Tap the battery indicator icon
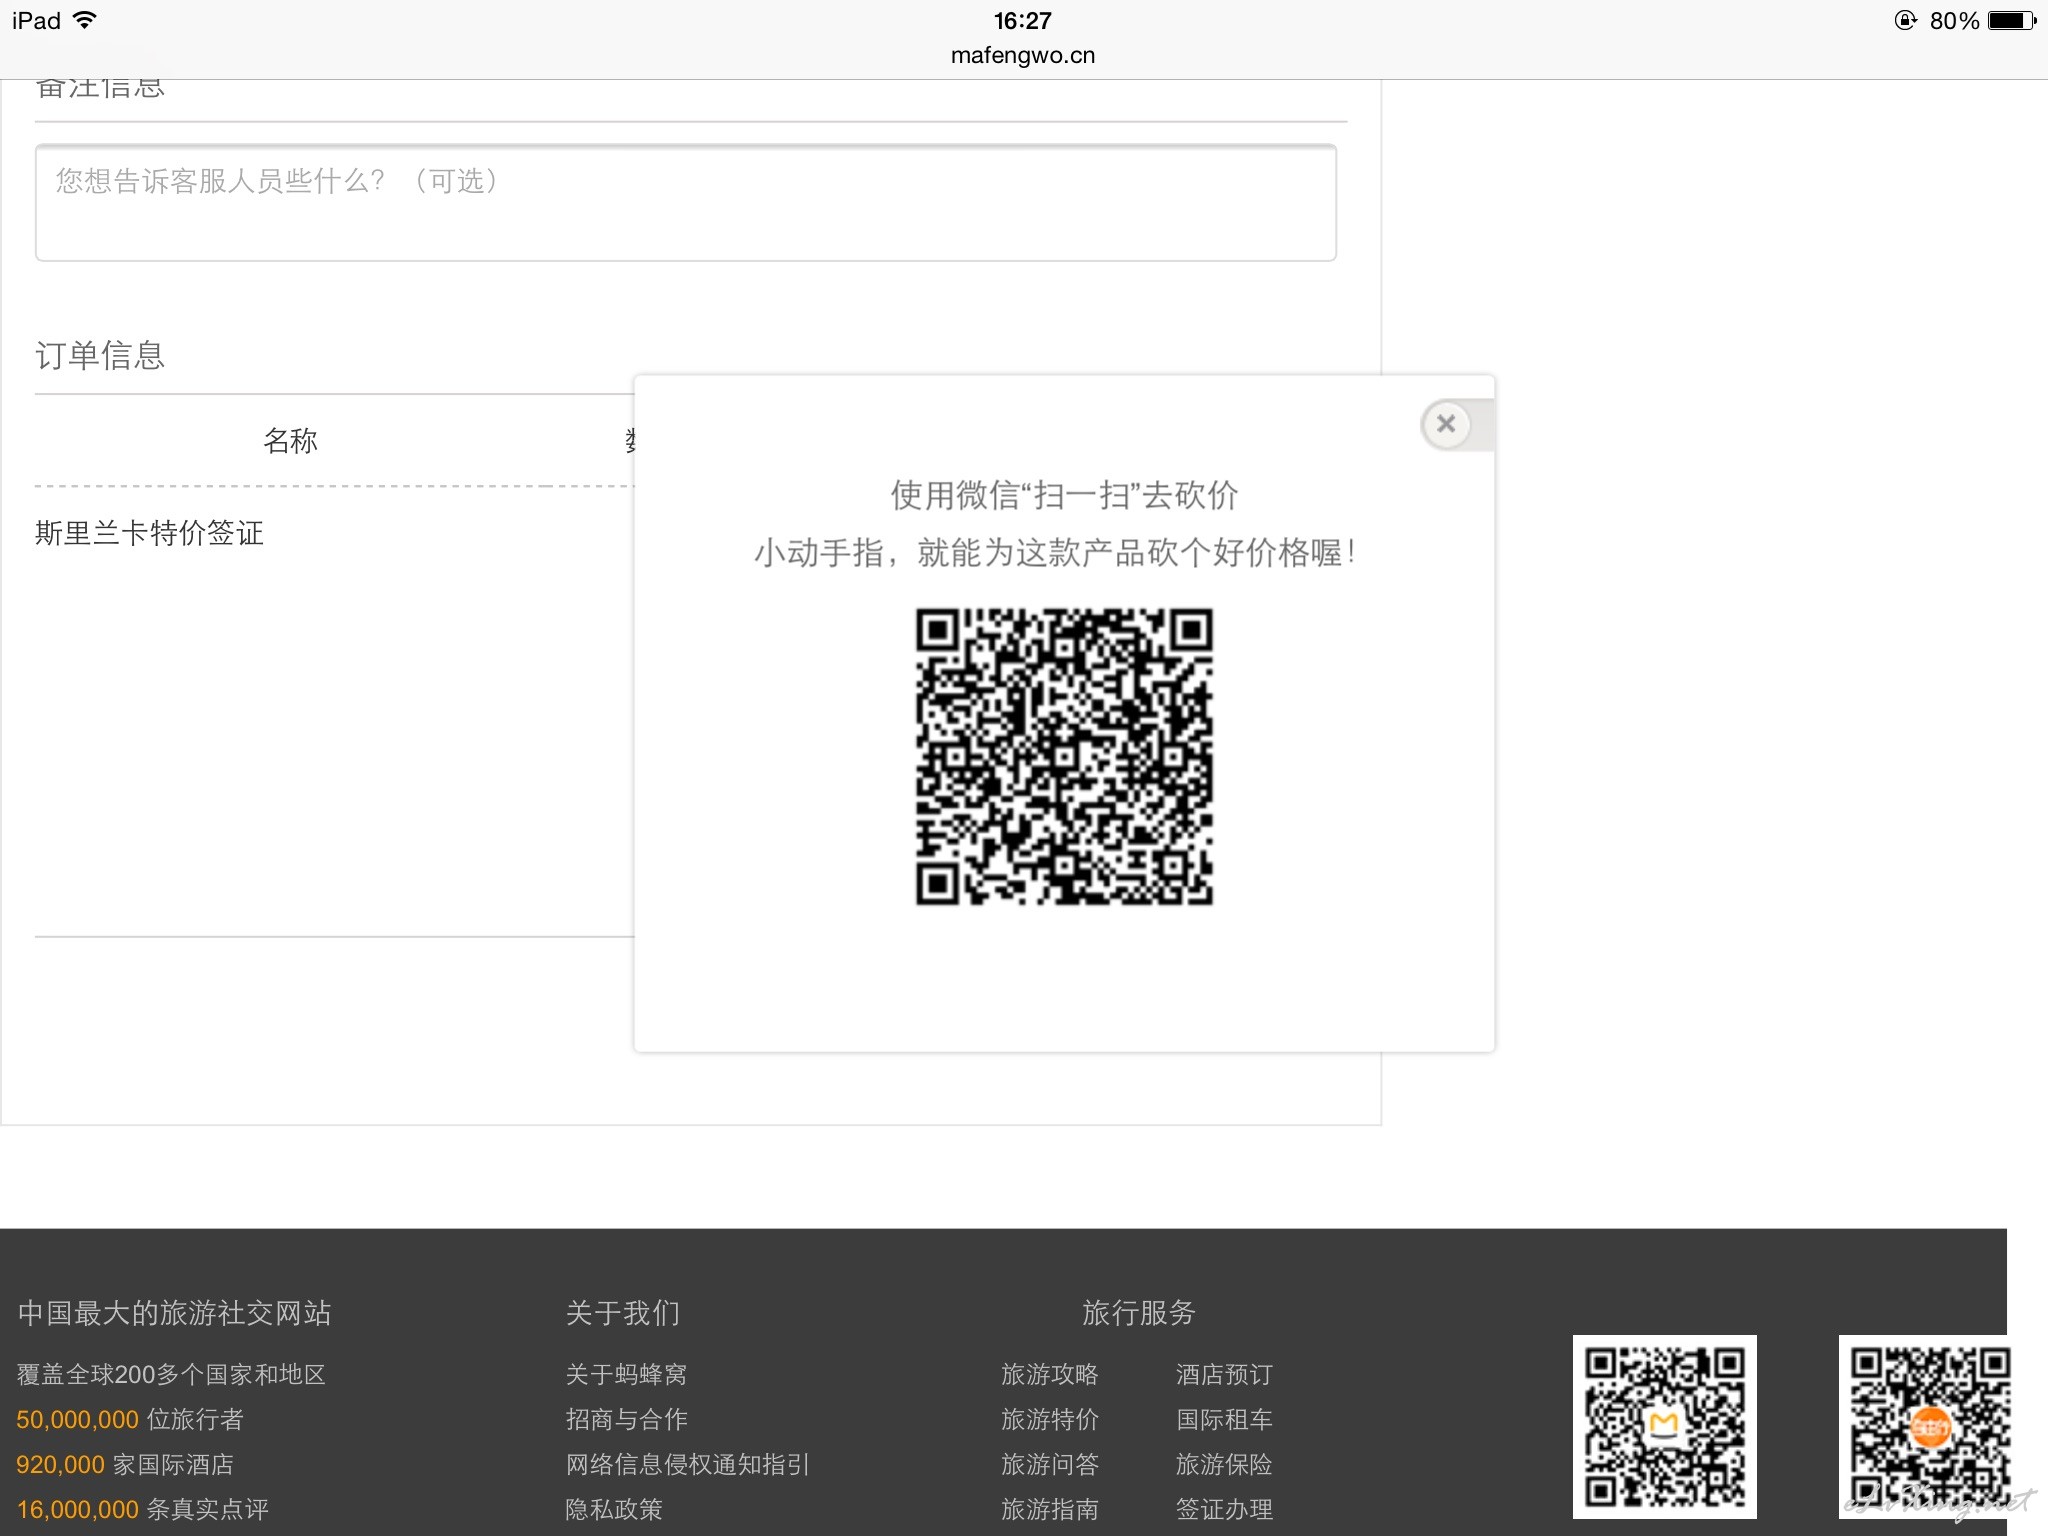This screenshot has height=1536, width=2048. tap(2012, 20)
